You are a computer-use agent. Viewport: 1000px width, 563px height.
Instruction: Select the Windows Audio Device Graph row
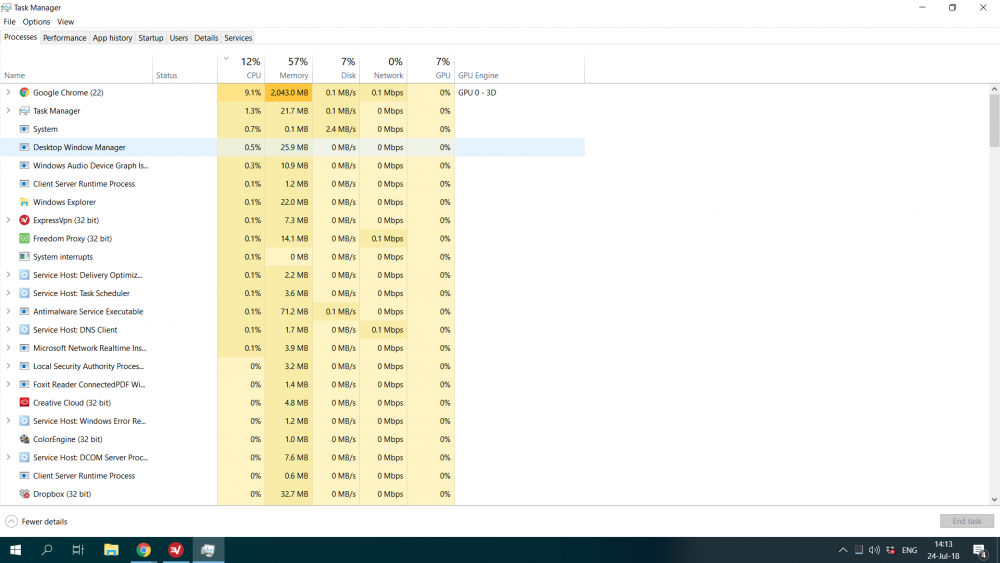(292, 166)
